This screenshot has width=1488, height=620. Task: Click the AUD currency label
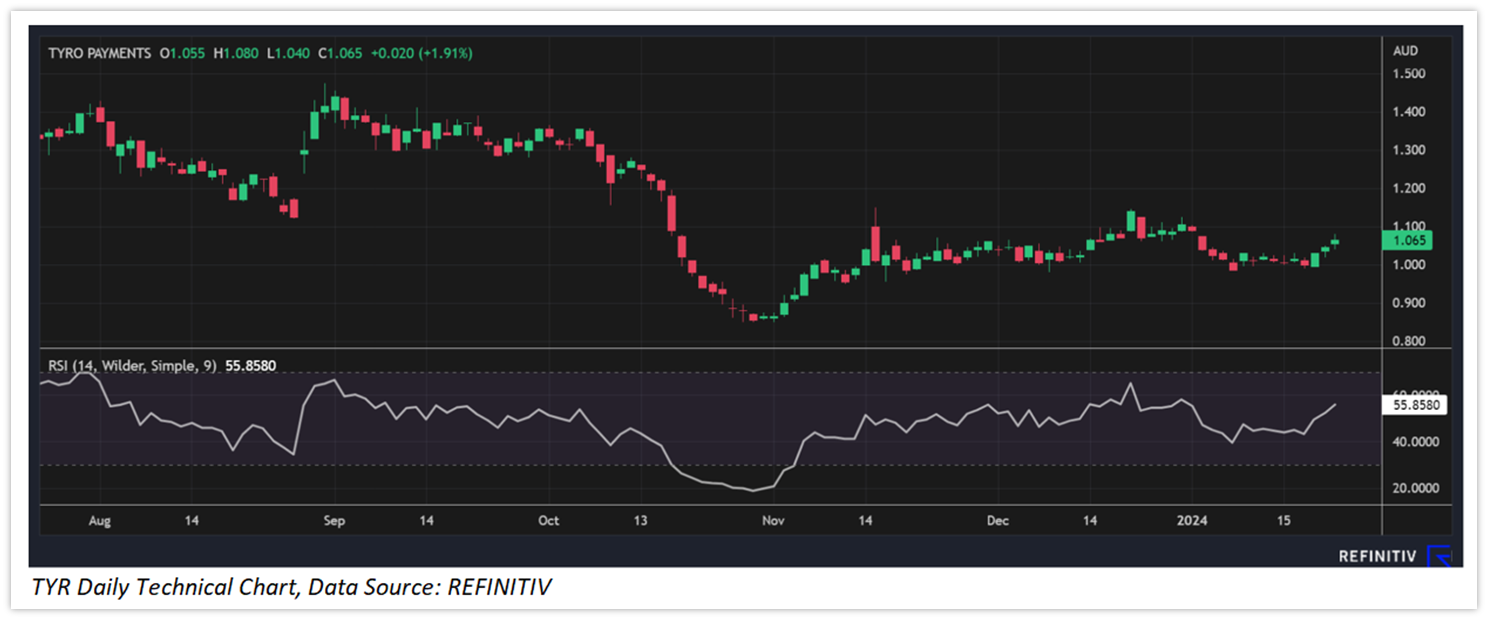click(1406, 51)
